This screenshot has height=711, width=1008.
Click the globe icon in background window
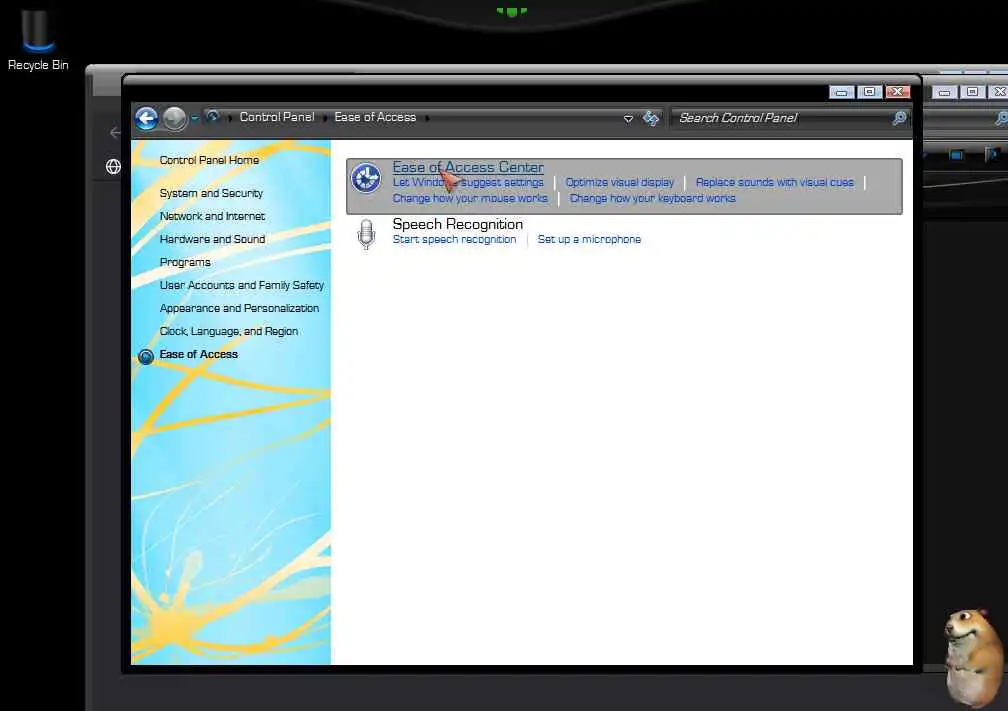pyautogui.click(x=113, y=167)
